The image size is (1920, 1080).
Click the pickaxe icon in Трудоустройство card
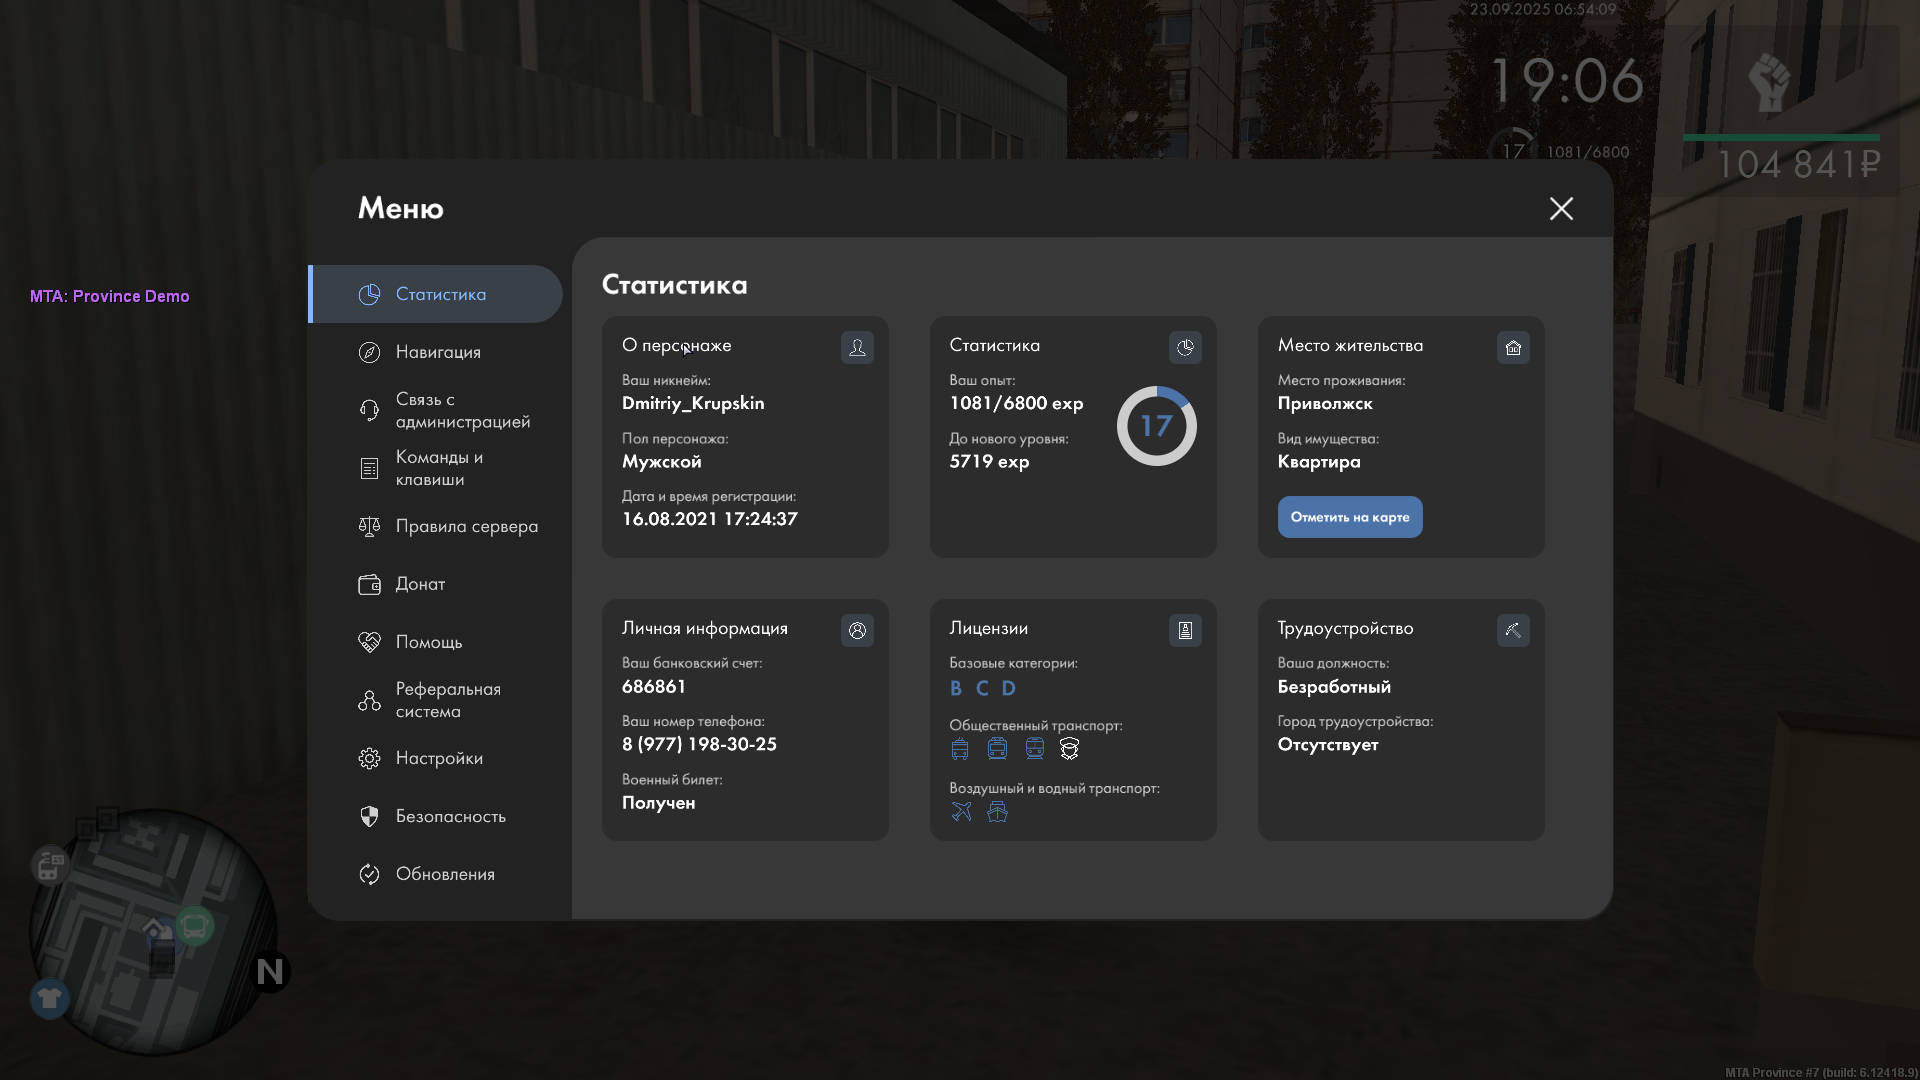click(x=1513, y=630)
